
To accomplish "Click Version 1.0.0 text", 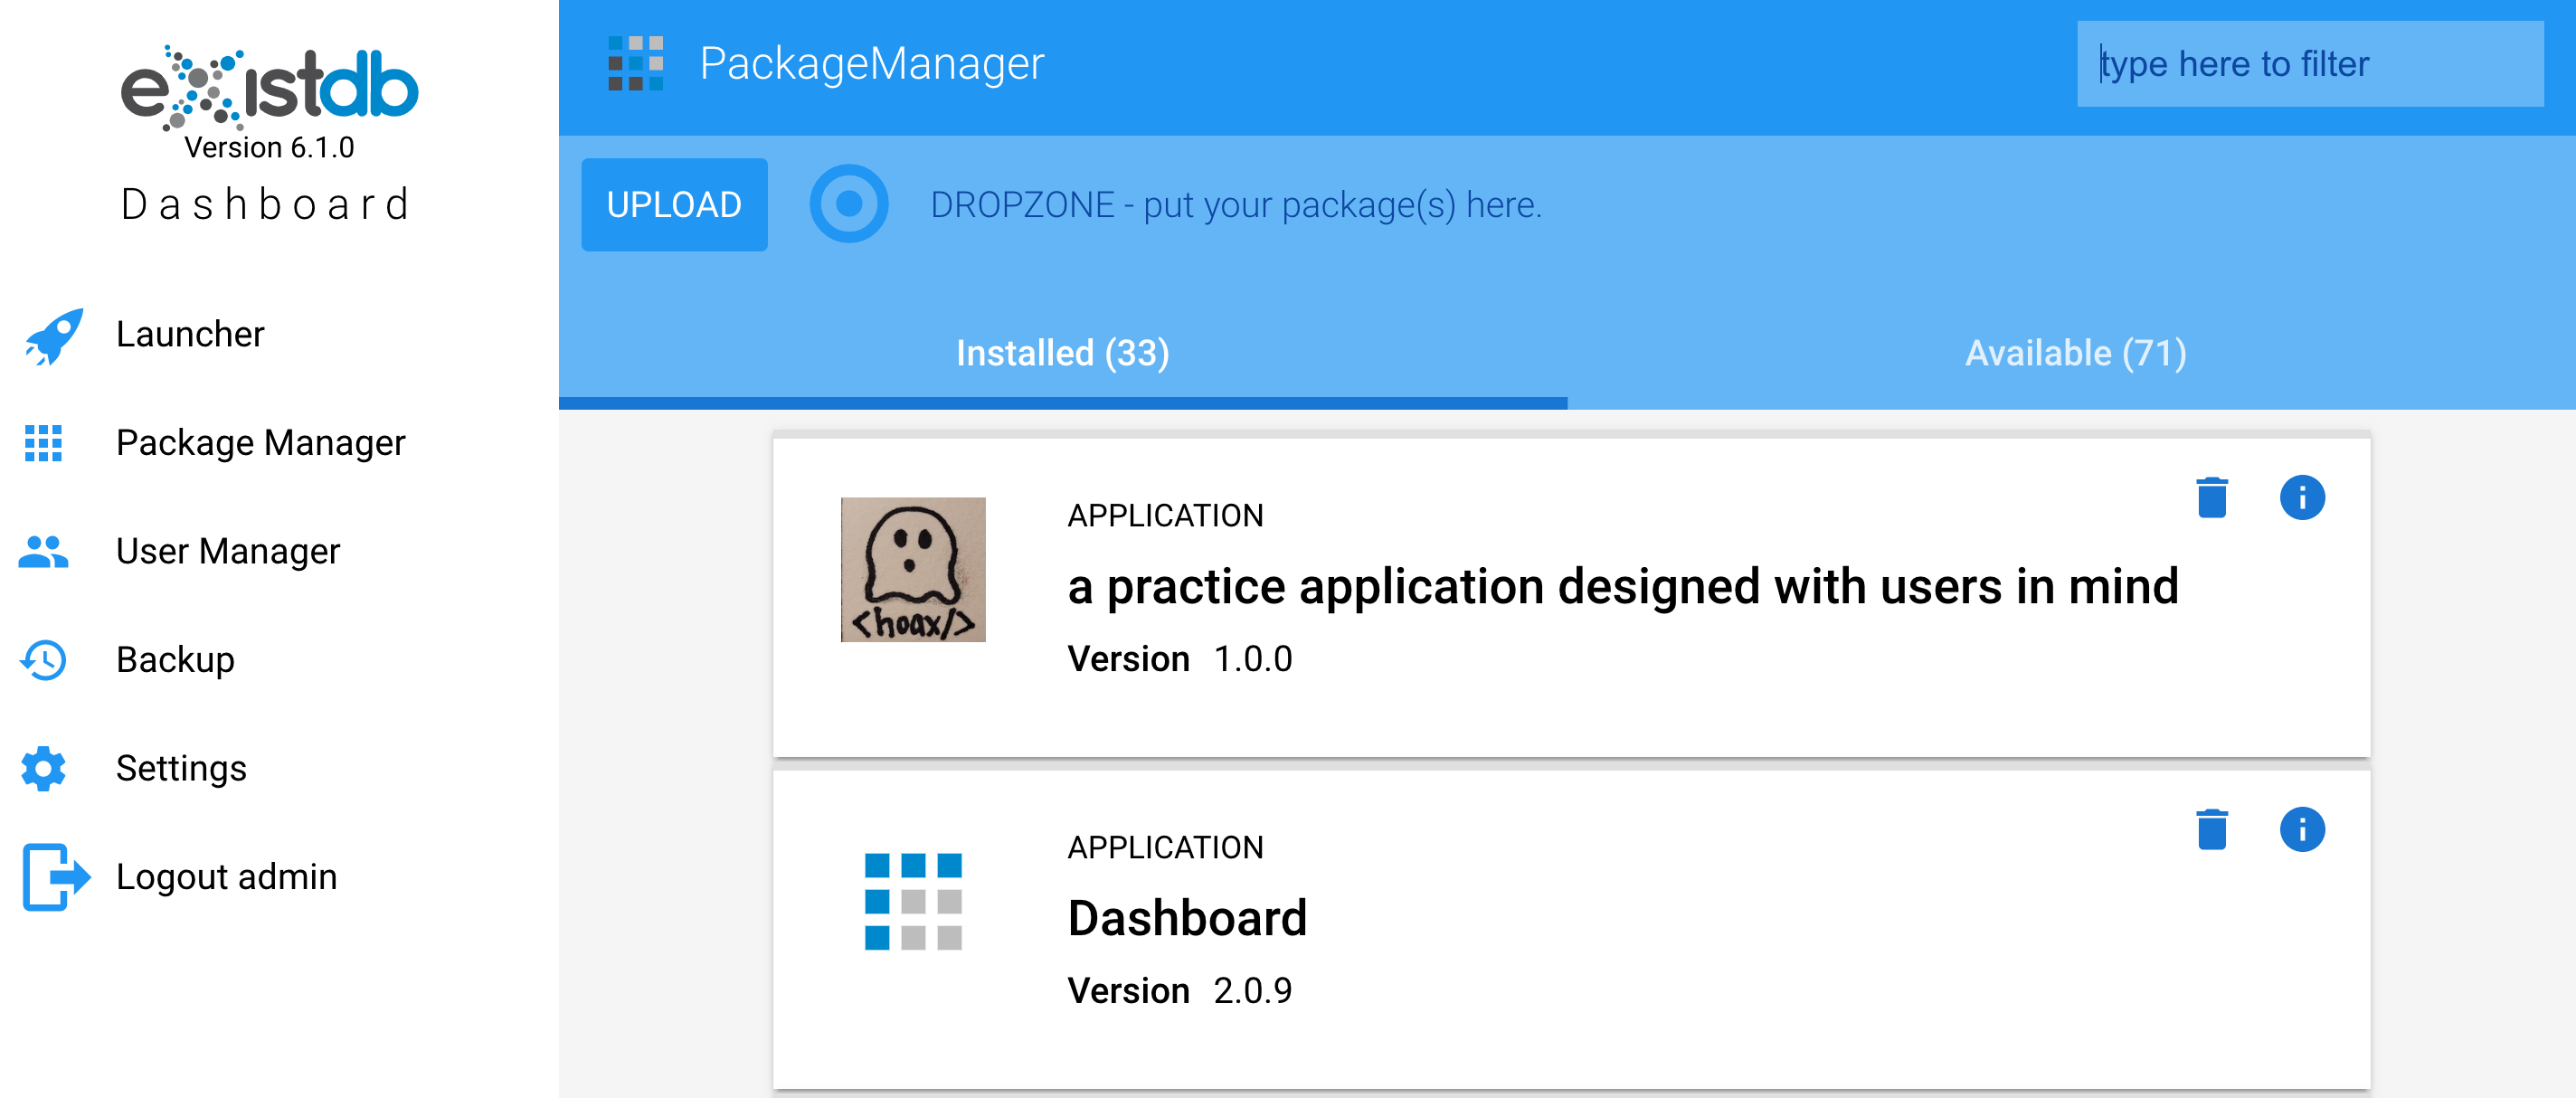I will coord(1180,659).
